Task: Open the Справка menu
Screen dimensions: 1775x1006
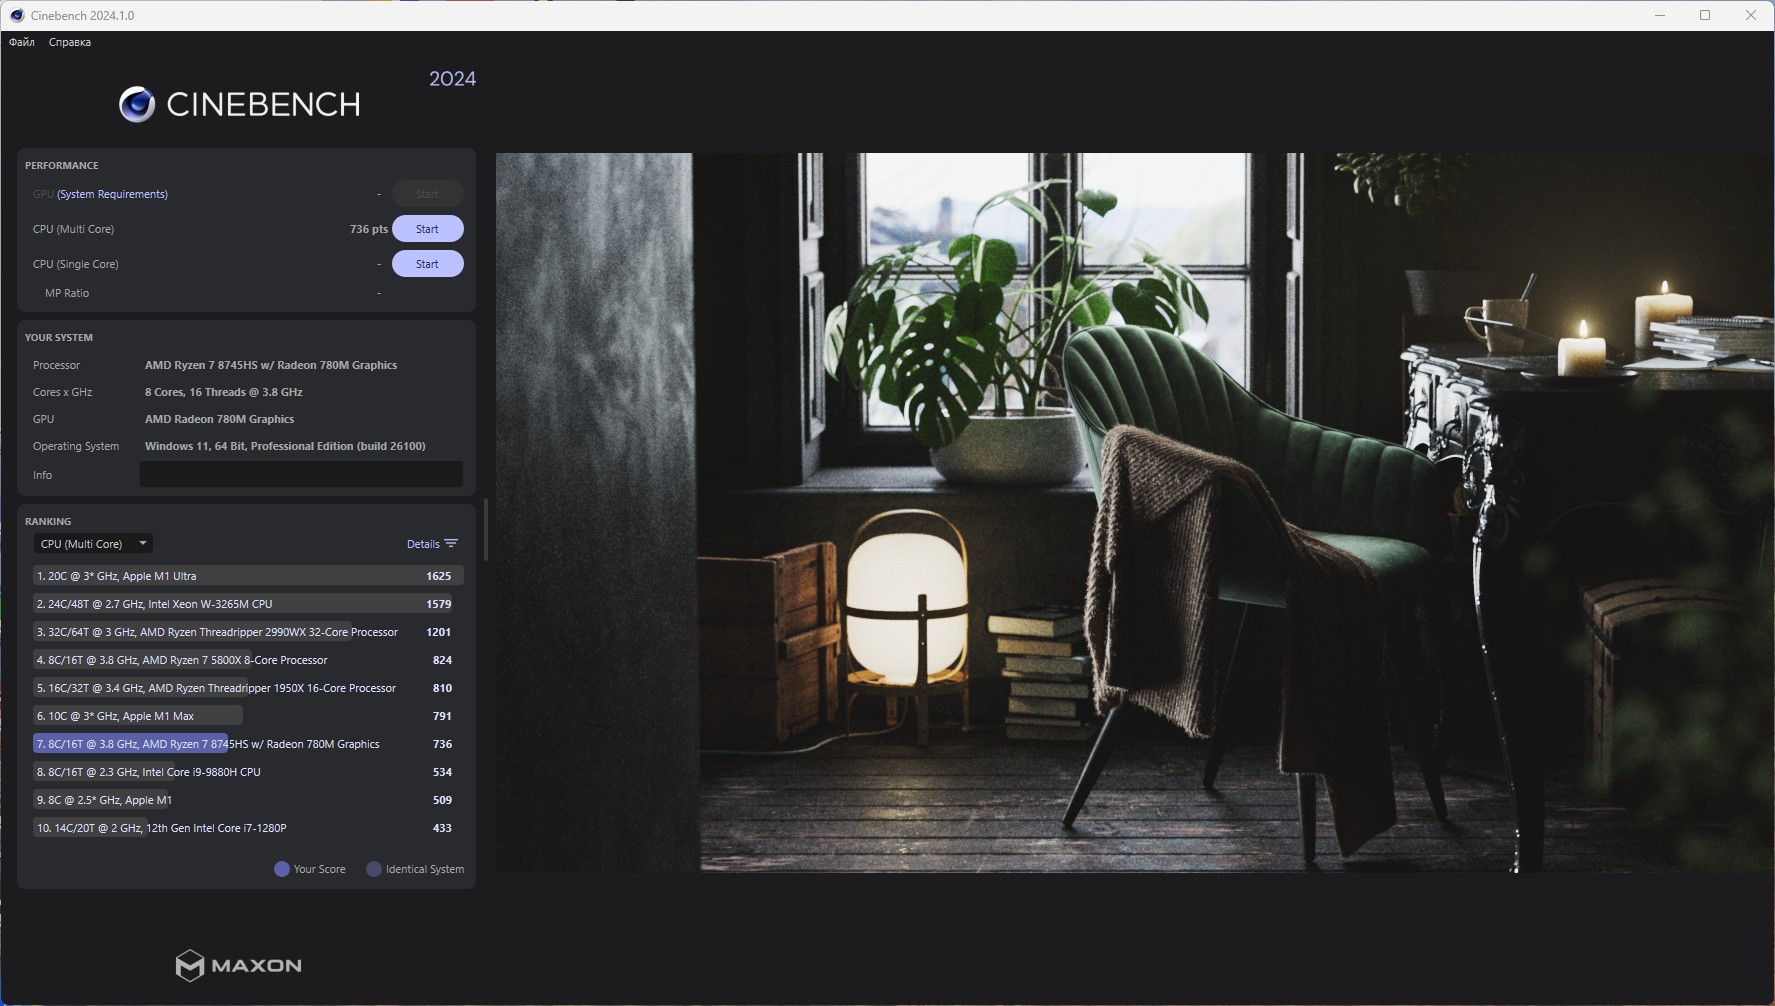Action: click(70, 42)
